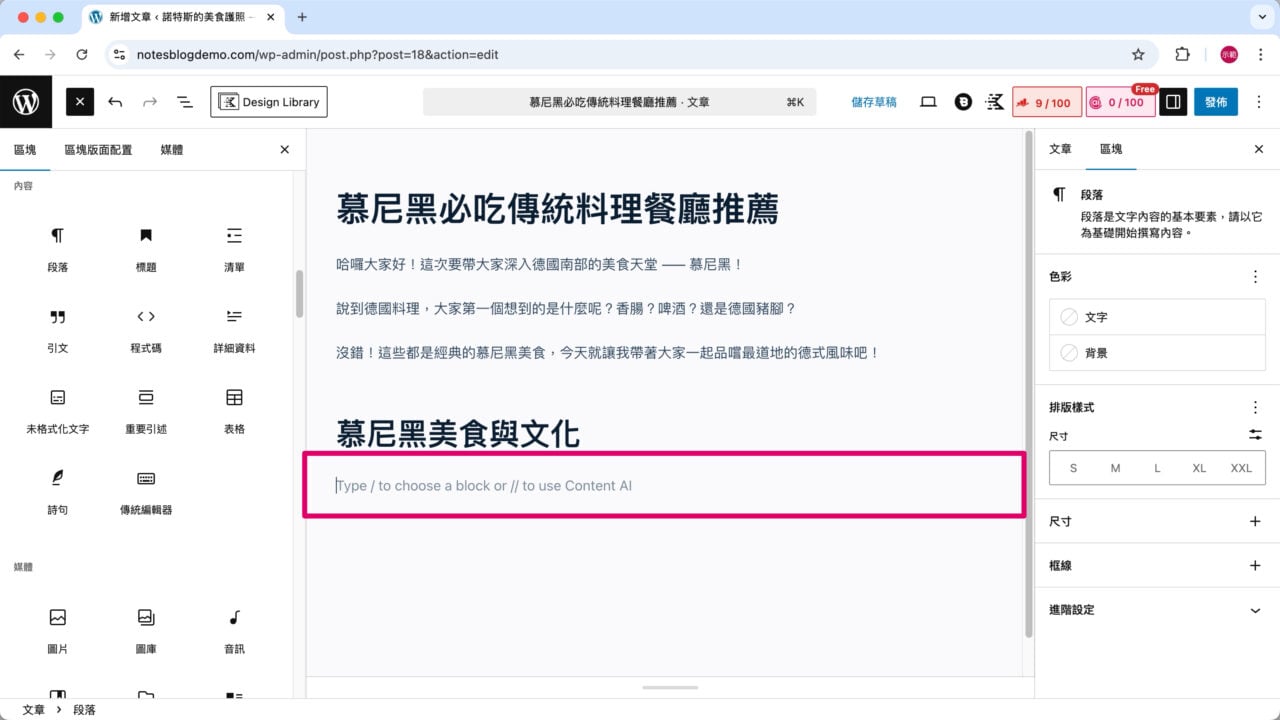The width and height of the screenshot is (1280, 720).
Task: Switch to the 文章 post settings tab
Action: tap(1059, 149)
